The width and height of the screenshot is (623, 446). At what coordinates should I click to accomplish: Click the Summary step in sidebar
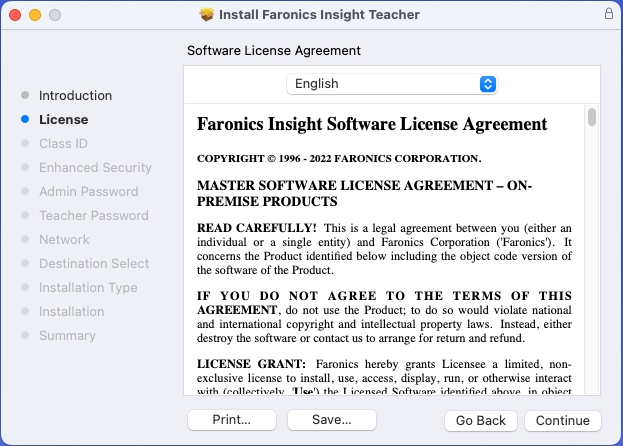[67, 336]
